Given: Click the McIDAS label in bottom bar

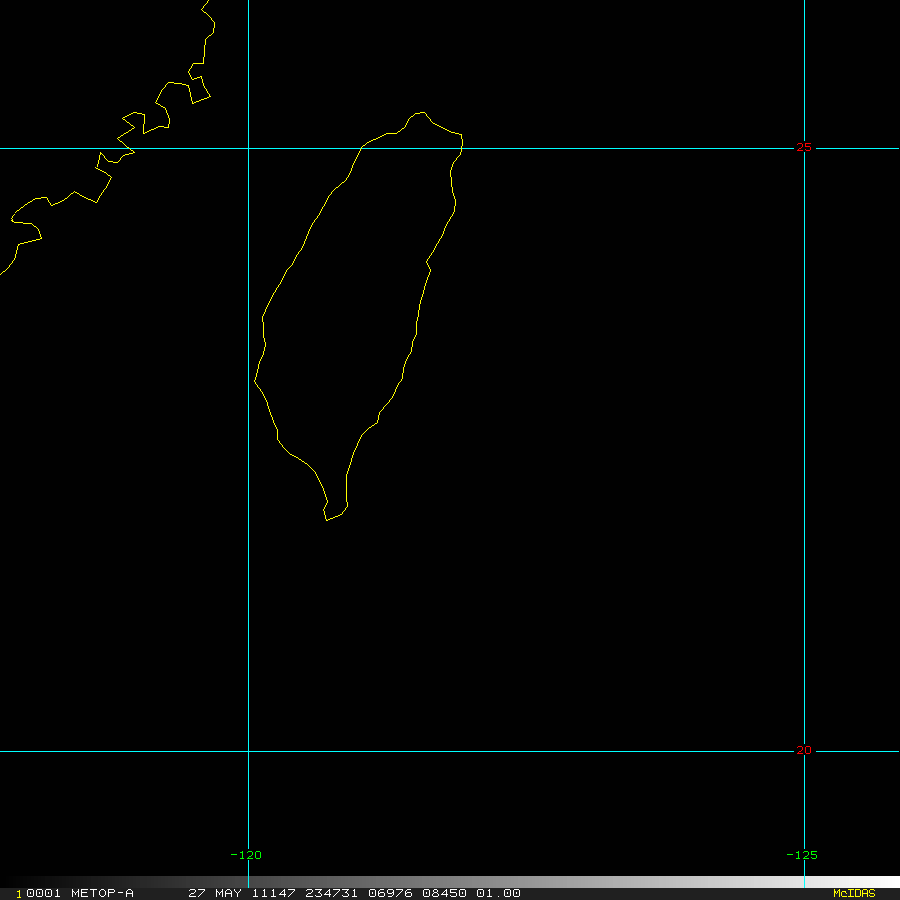Looking at the screenshot, I should [x=853, y=893].
